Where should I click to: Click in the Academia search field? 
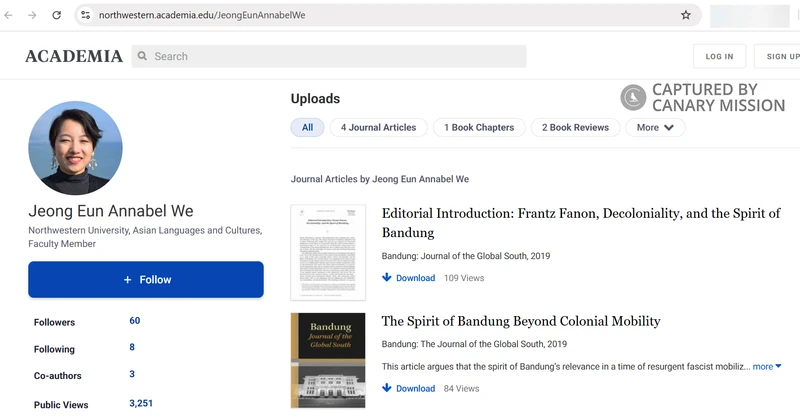[335, 57]
